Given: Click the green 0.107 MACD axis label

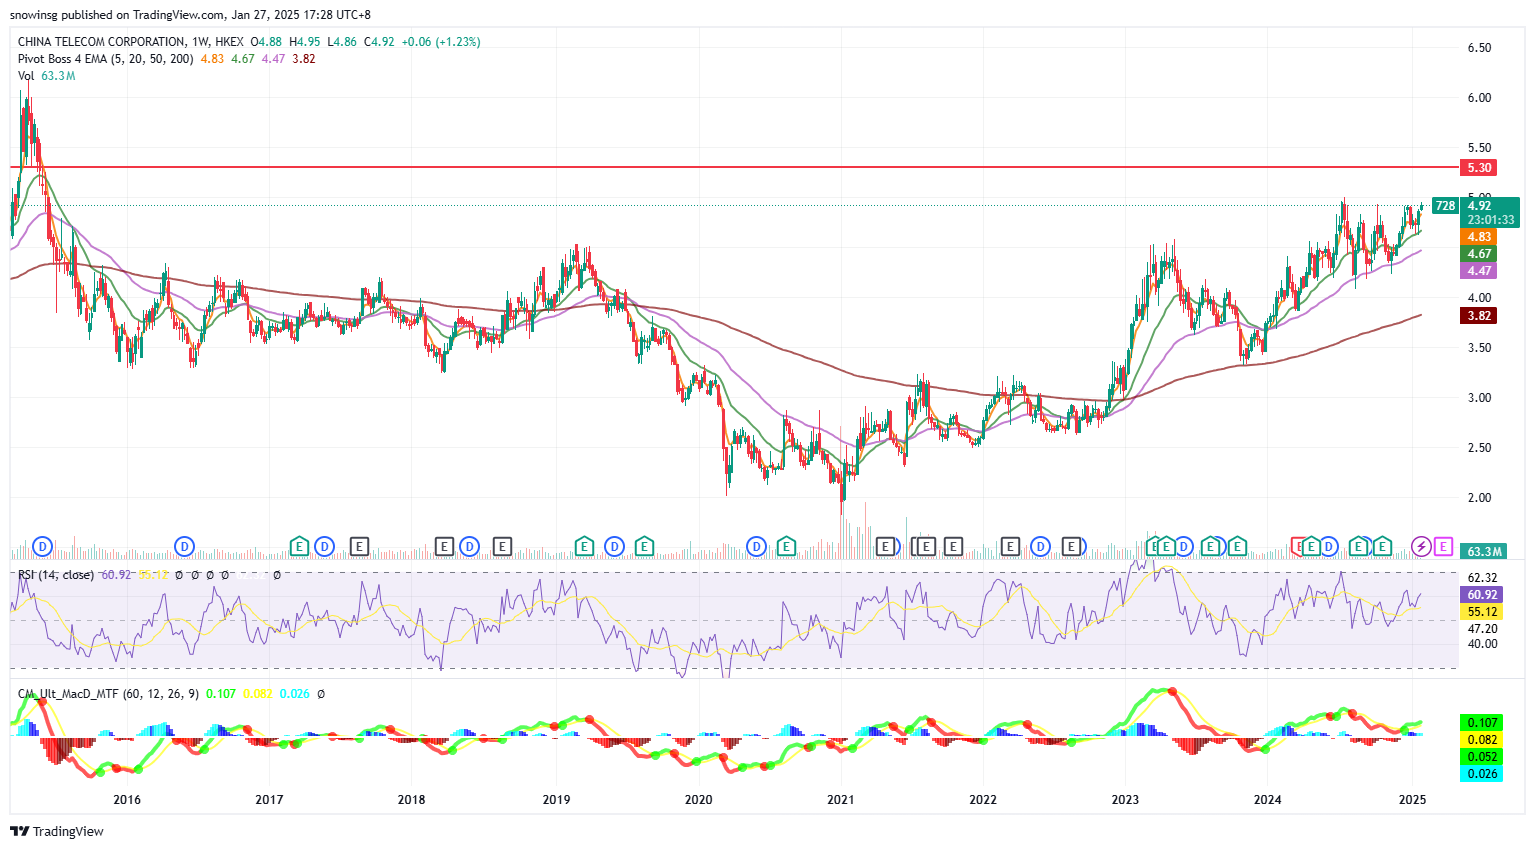Looking at the screenshot, I should (x=1481, y=723).
